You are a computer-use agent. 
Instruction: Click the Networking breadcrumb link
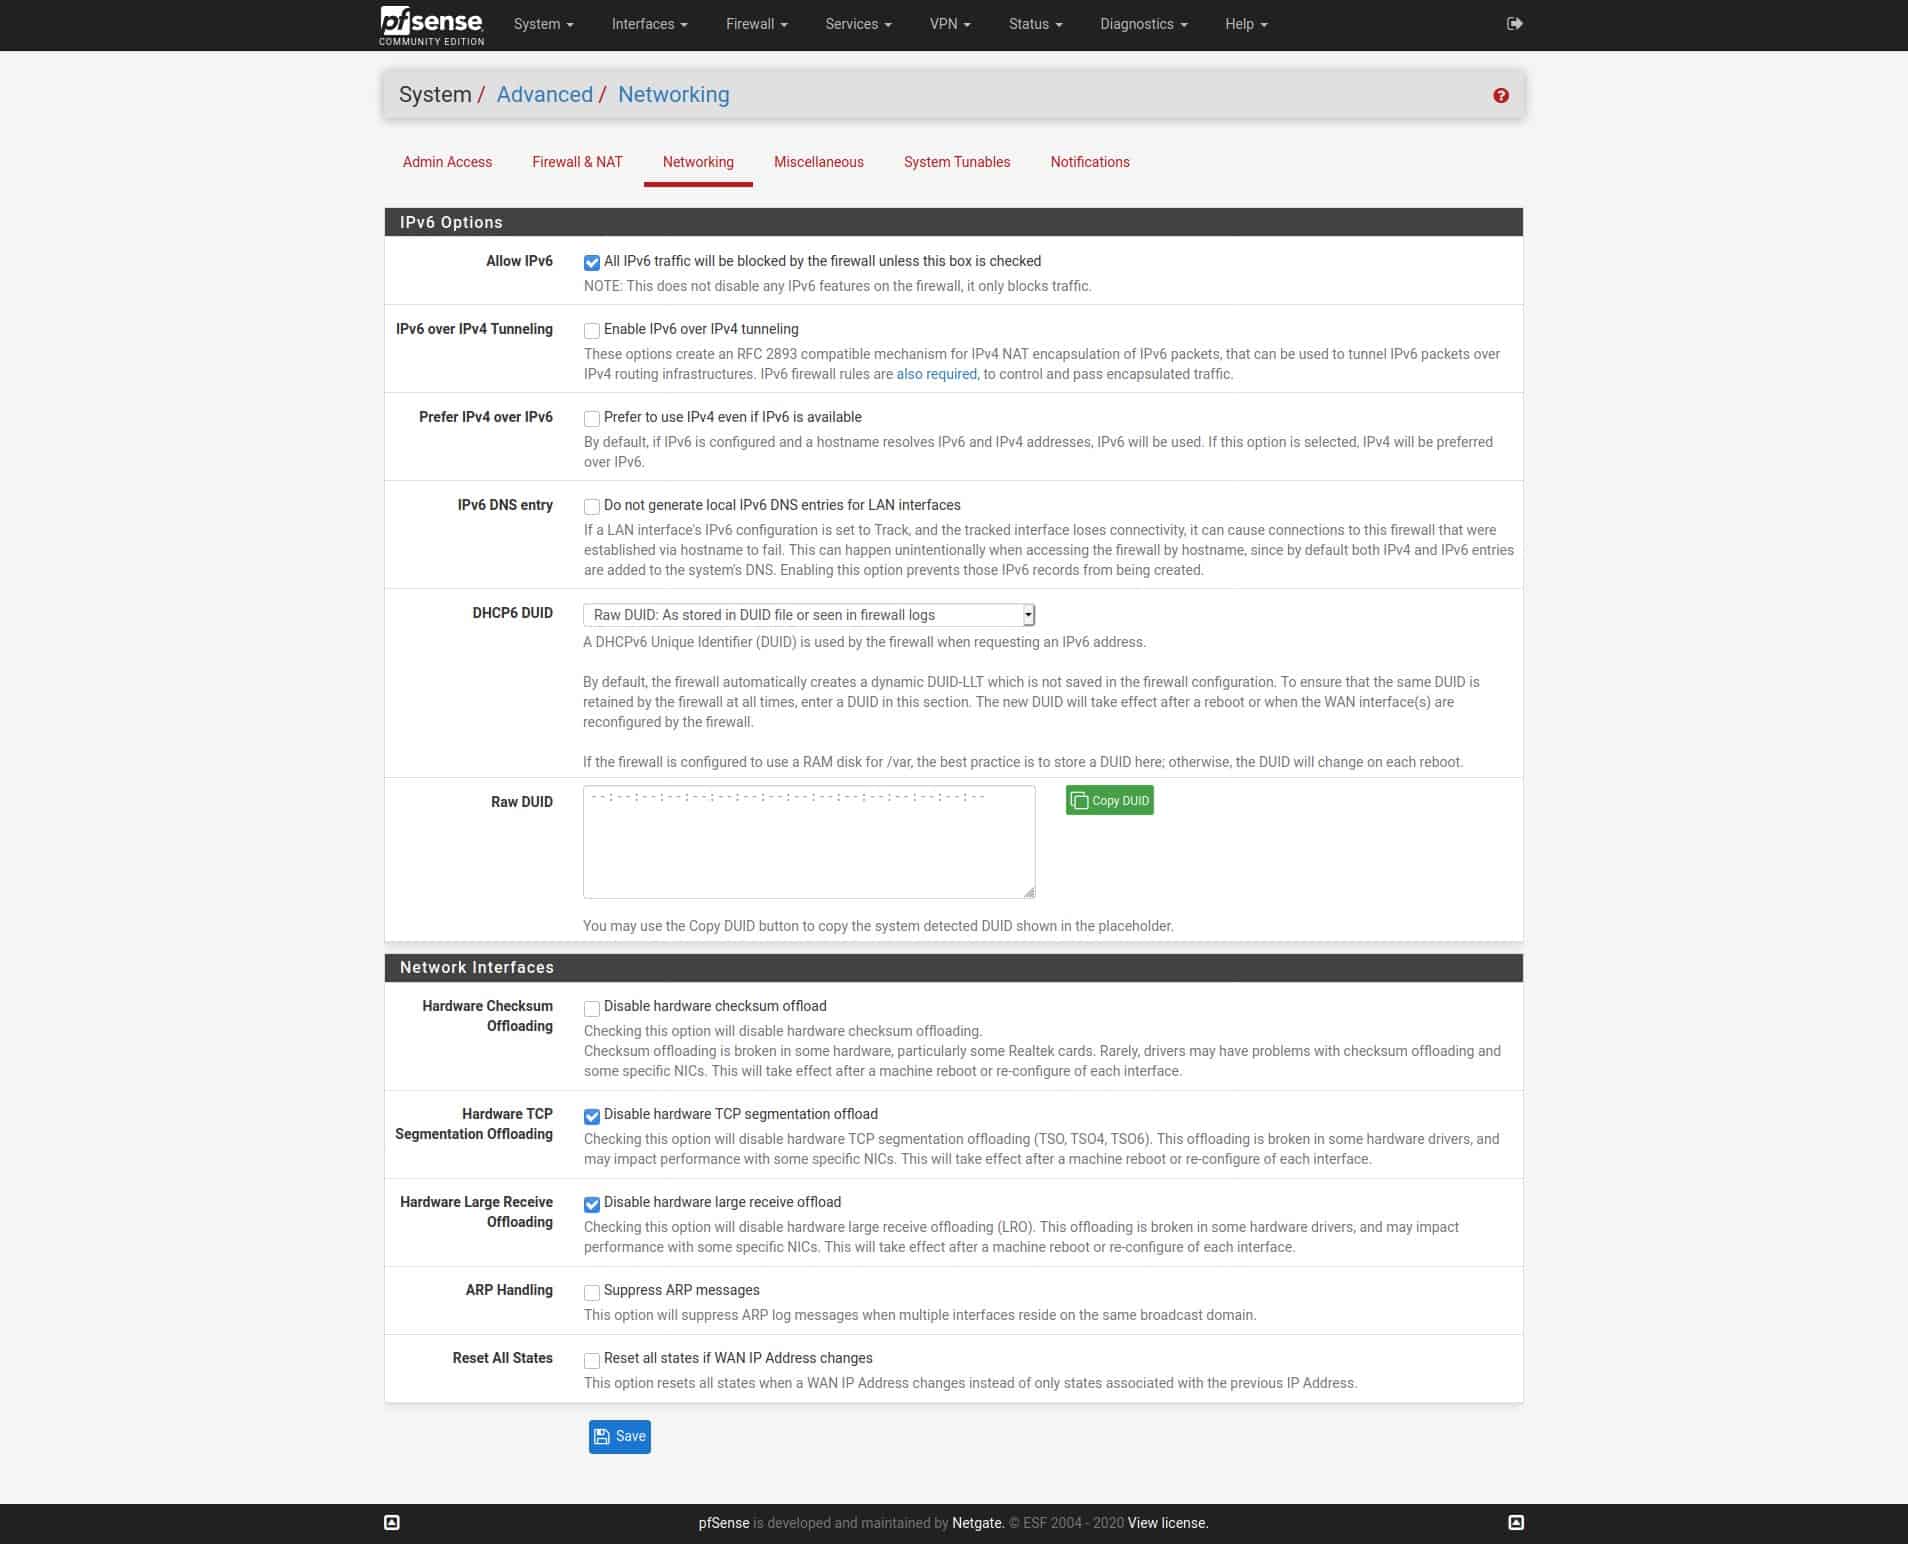(x=673, y=94)
